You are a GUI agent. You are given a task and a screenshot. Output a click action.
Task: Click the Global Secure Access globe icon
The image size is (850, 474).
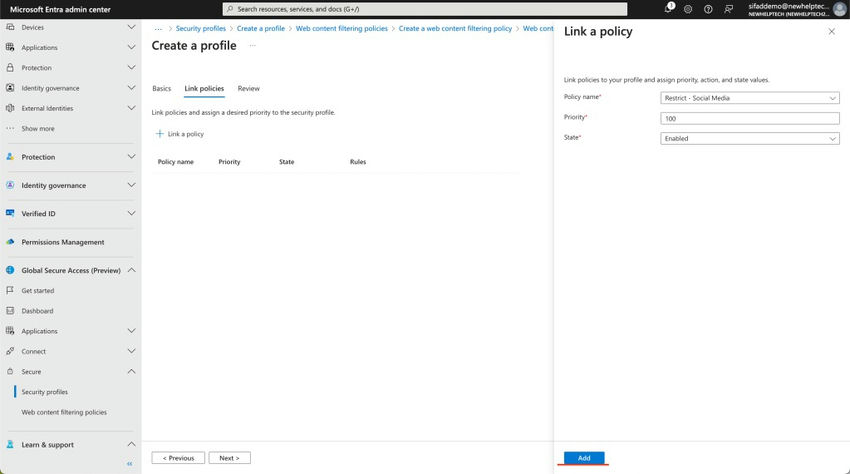click(x=10, y=270)
